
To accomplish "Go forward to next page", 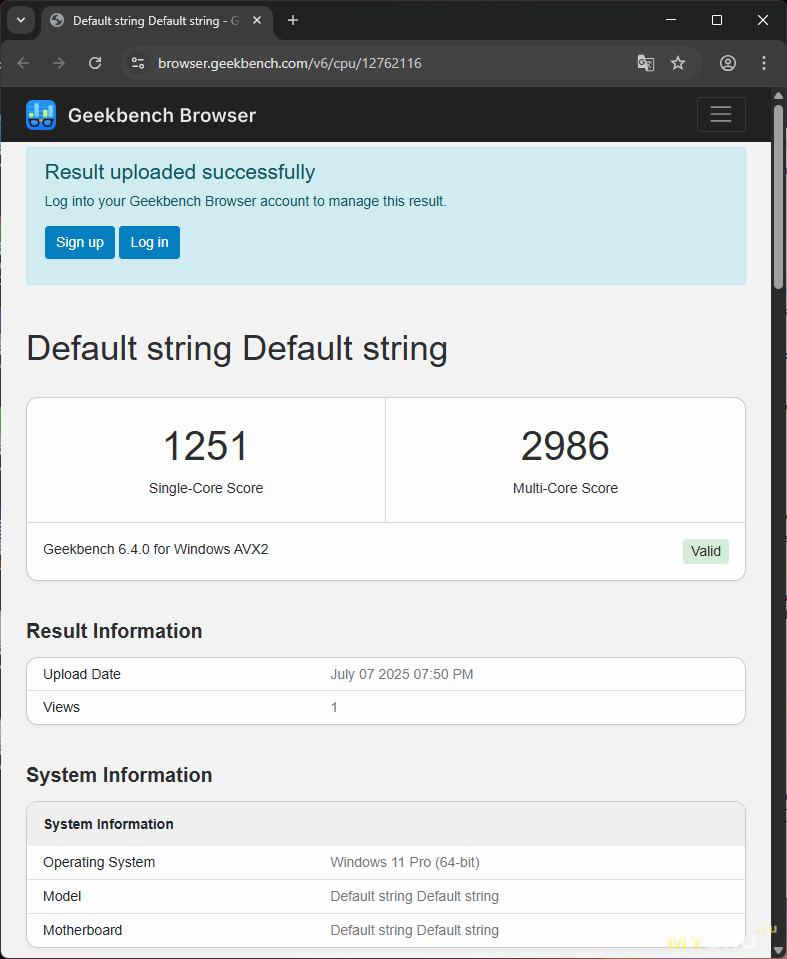I will (59, 63).
